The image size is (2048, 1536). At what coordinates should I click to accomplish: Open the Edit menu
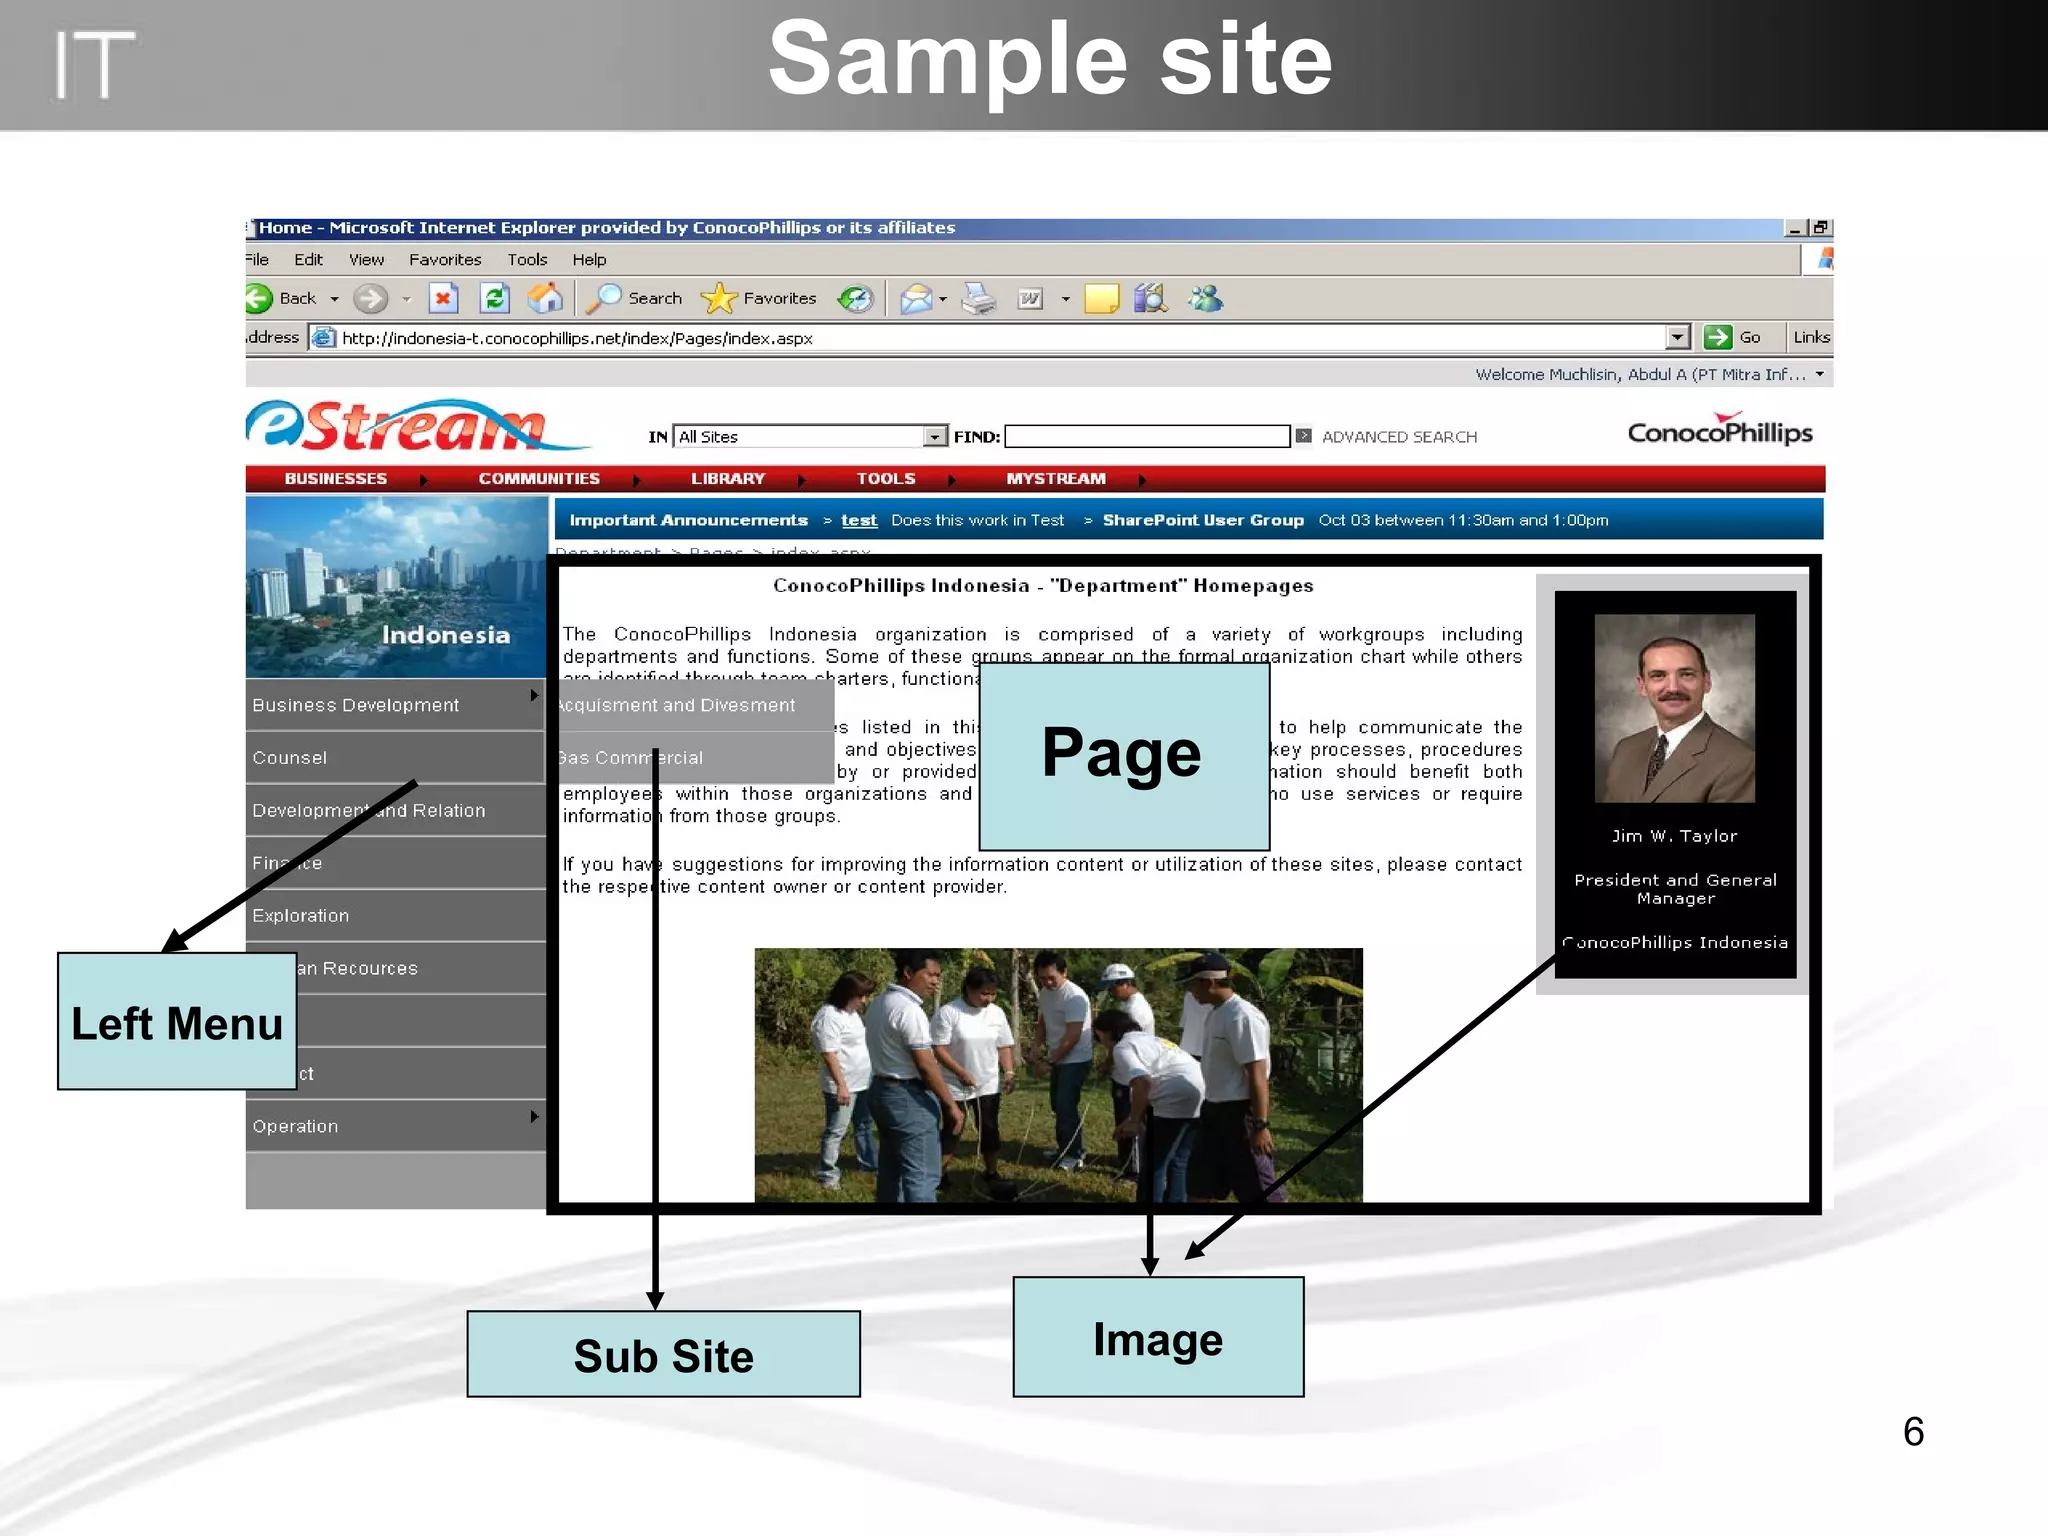click(308, 260)
